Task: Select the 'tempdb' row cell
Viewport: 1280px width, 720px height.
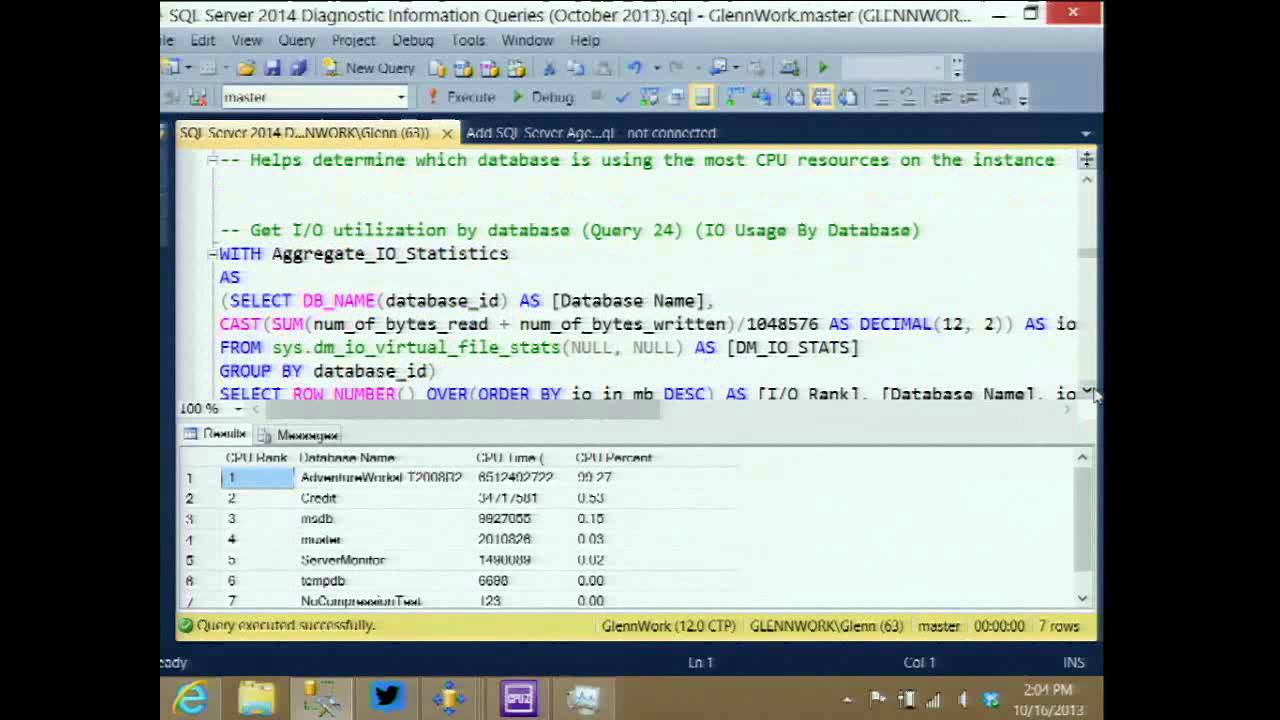Action: (384, 581)
